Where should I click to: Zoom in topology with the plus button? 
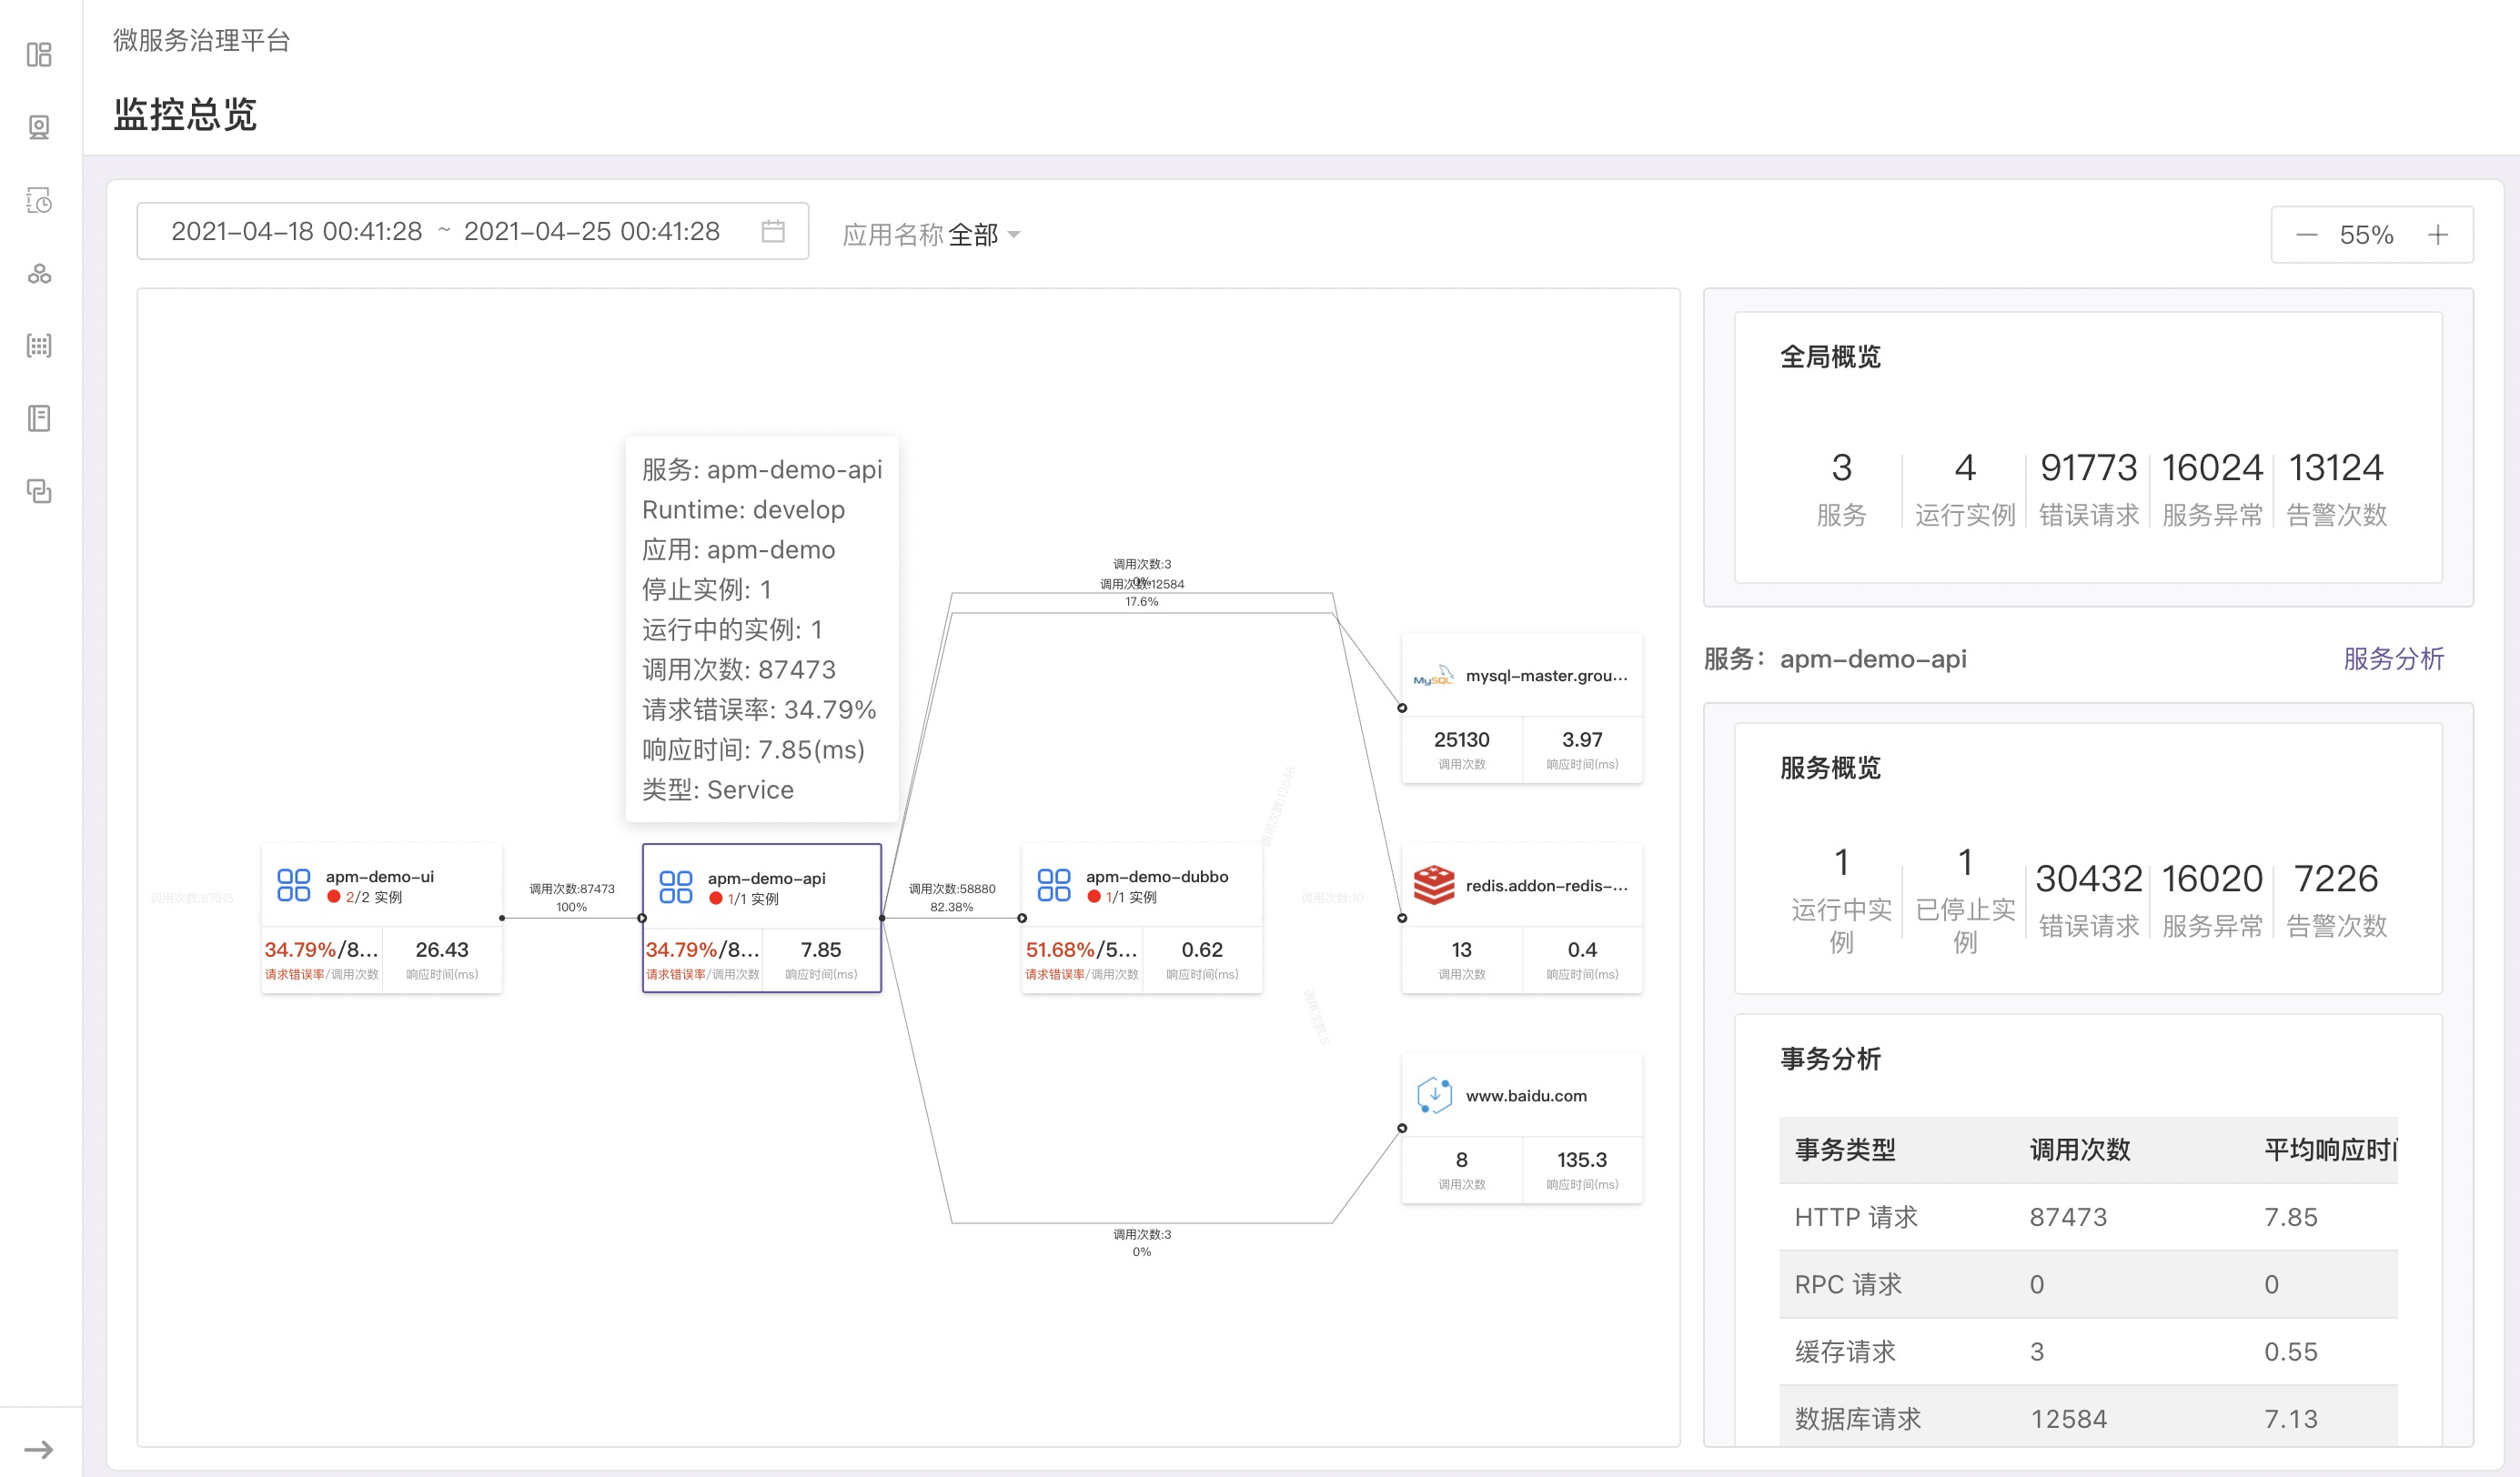coord(2438,235)
